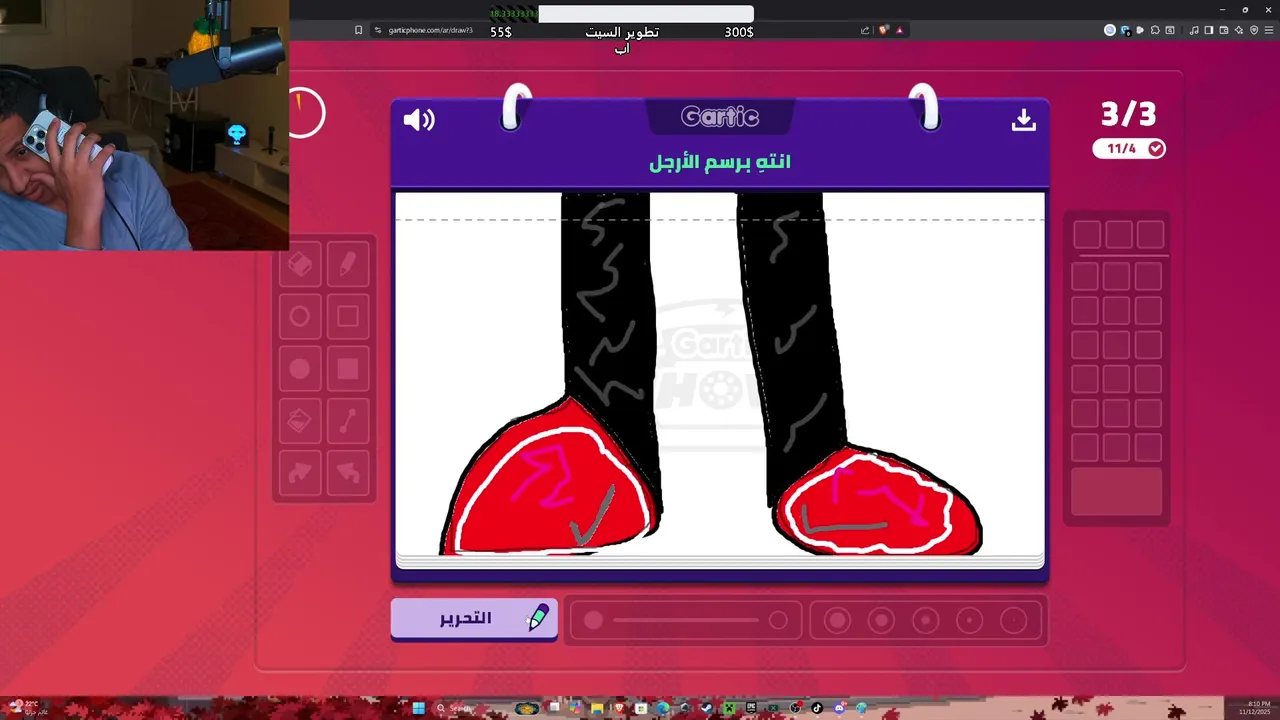Select the filled rectangle tool

tap(347, 369)
